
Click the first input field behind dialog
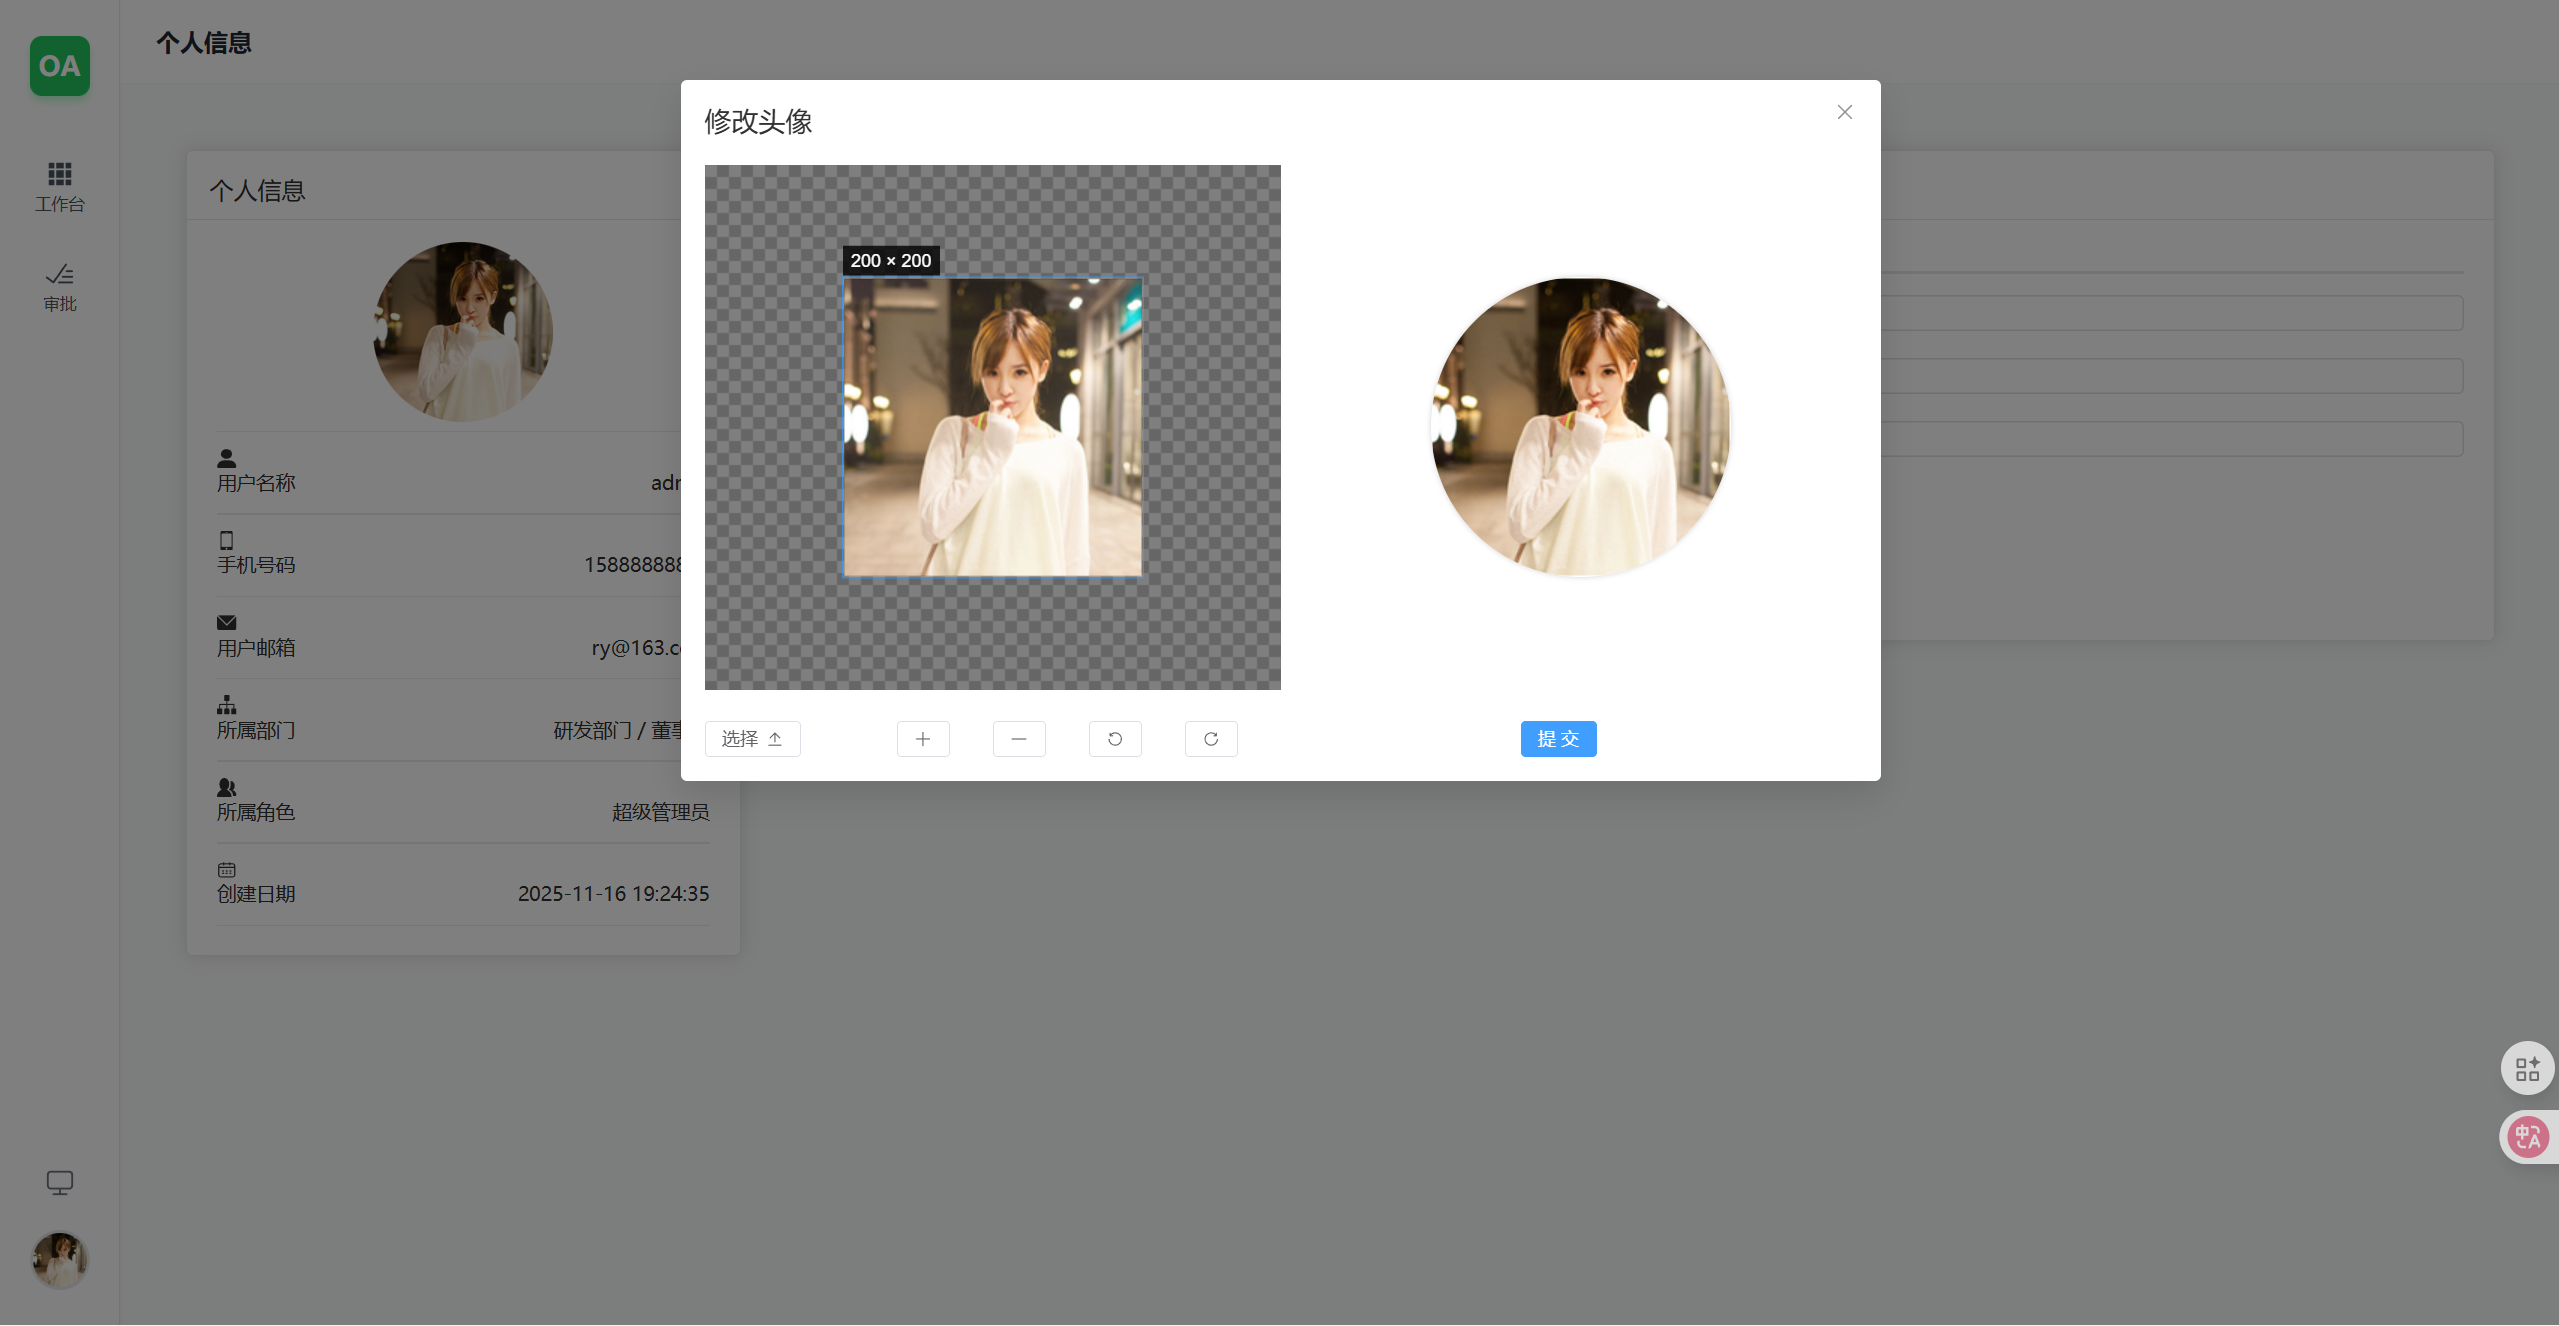(x=2170, y=313)
